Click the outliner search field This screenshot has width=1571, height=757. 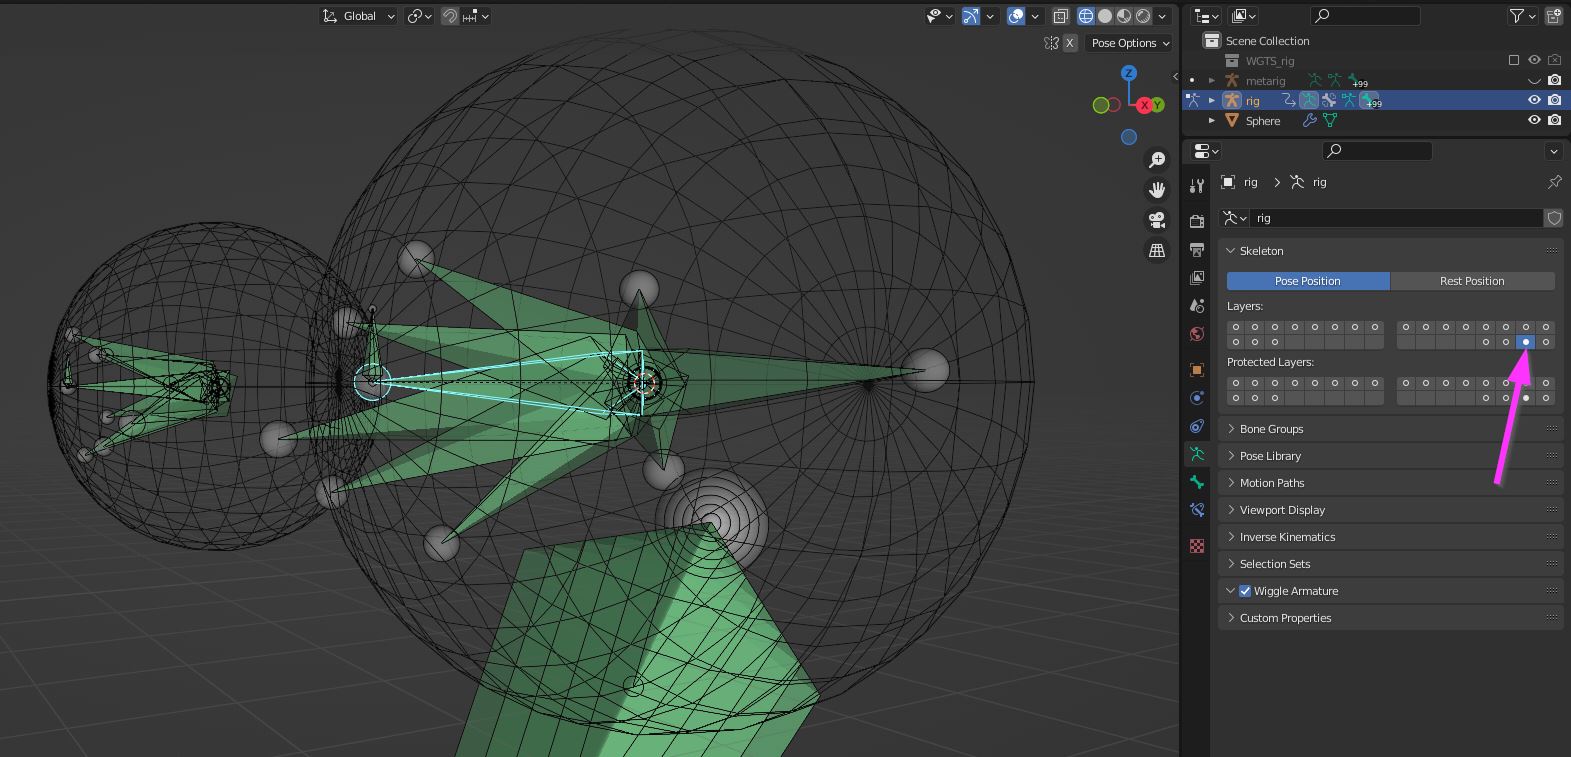point(1366,16)
